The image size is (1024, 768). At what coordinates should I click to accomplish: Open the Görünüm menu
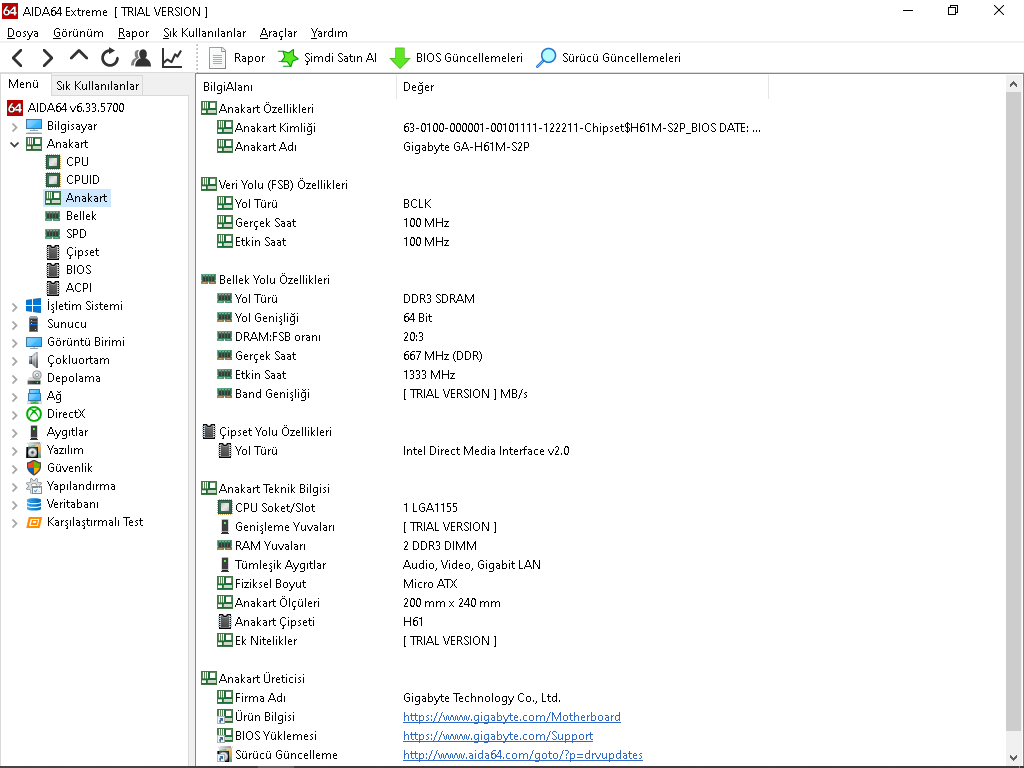click(78, 33)
